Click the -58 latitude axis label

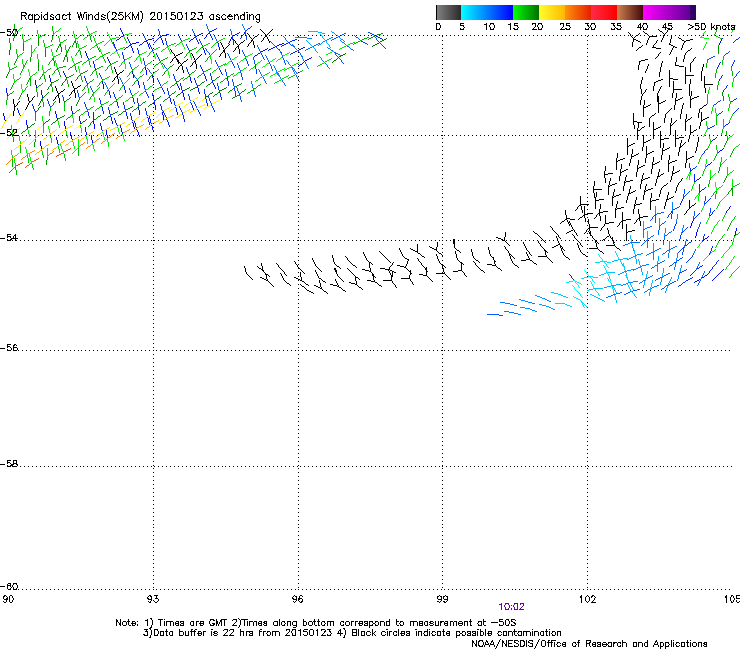pyautogui.click(x=9, y=464)
